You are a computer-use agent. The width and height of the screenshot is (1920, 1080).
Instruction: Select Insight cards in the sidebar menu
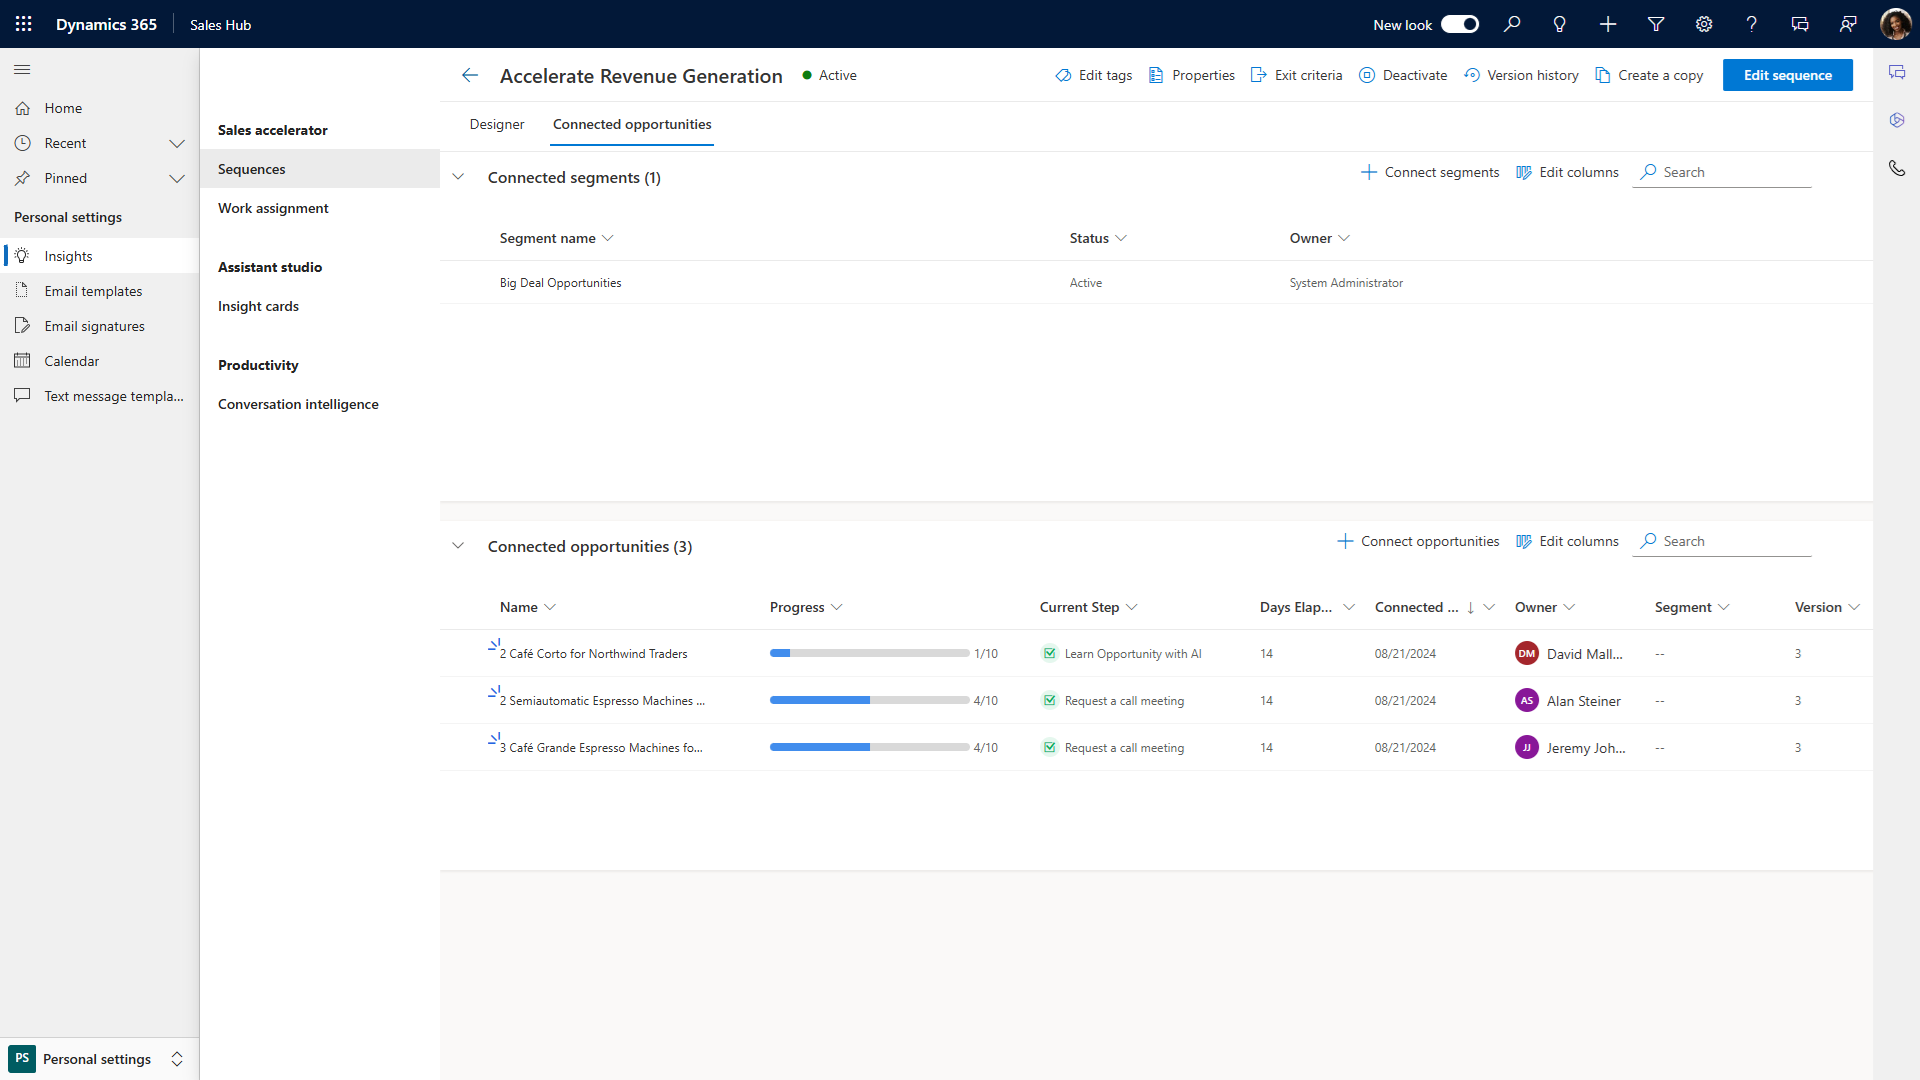coord(258,306)
